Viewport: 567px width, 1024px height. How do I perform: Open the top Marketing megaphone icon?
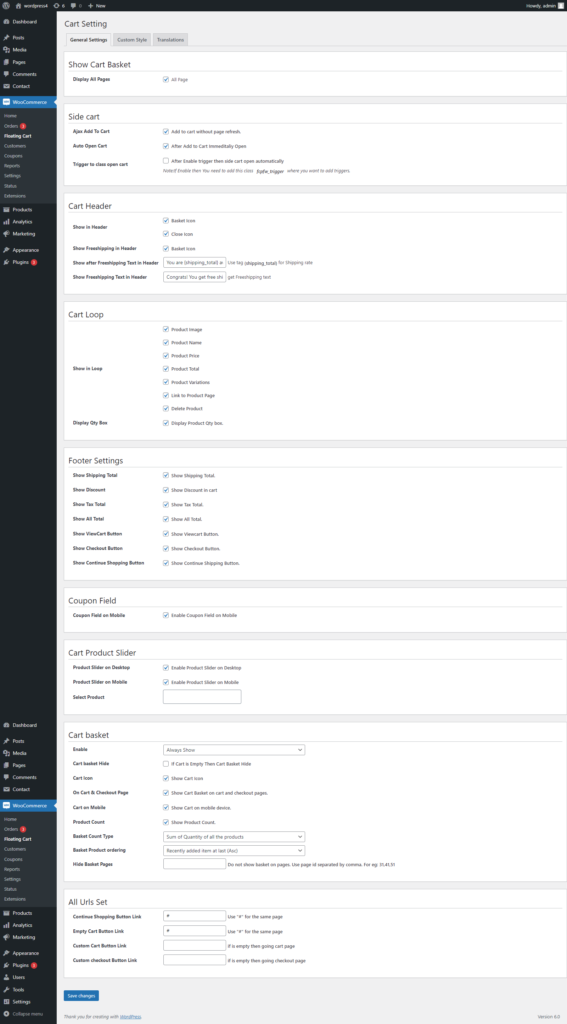[x=7, y=233]
